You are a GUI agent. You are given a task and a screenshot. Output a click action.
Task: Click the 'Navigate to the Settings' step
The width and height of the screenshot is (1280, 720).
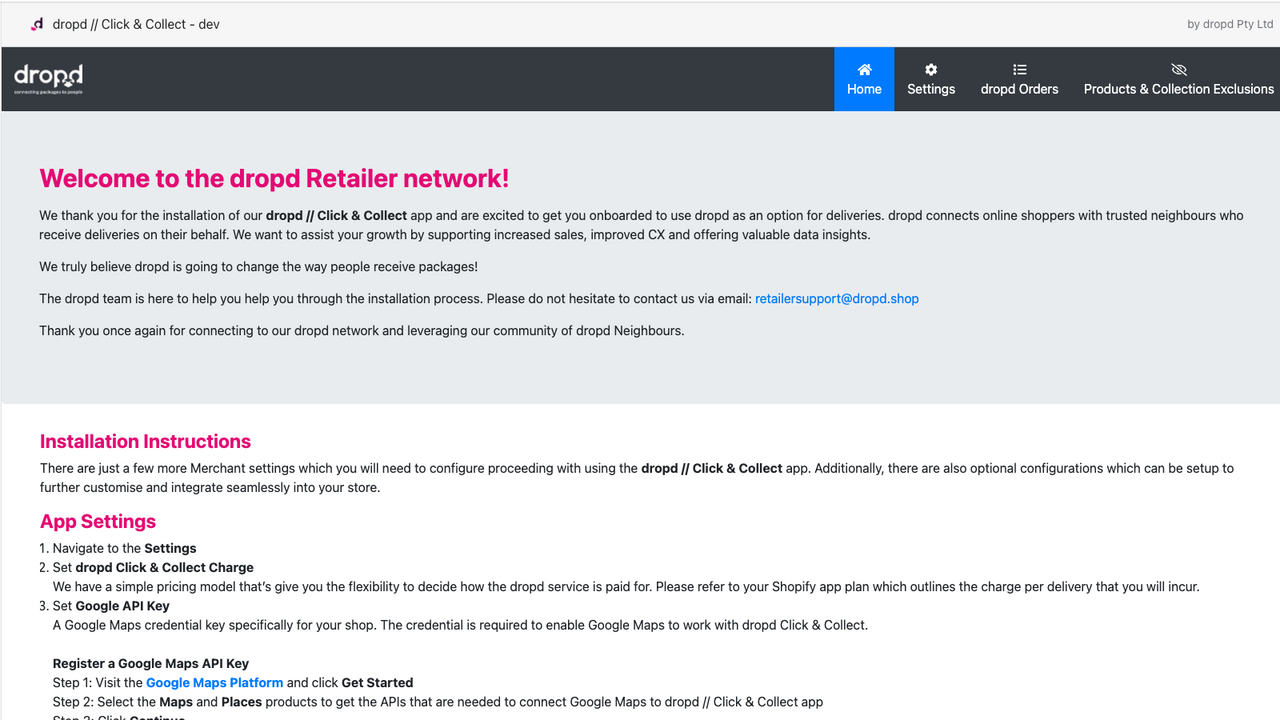[124, 548]
